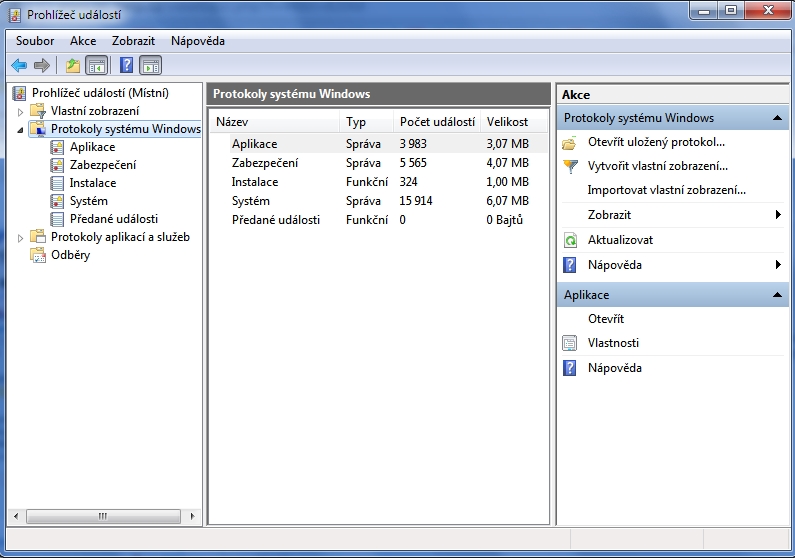795x558 pixels.
Task: Click the green refresh icon beside Aktualizovat
Action: pos(570,240)
